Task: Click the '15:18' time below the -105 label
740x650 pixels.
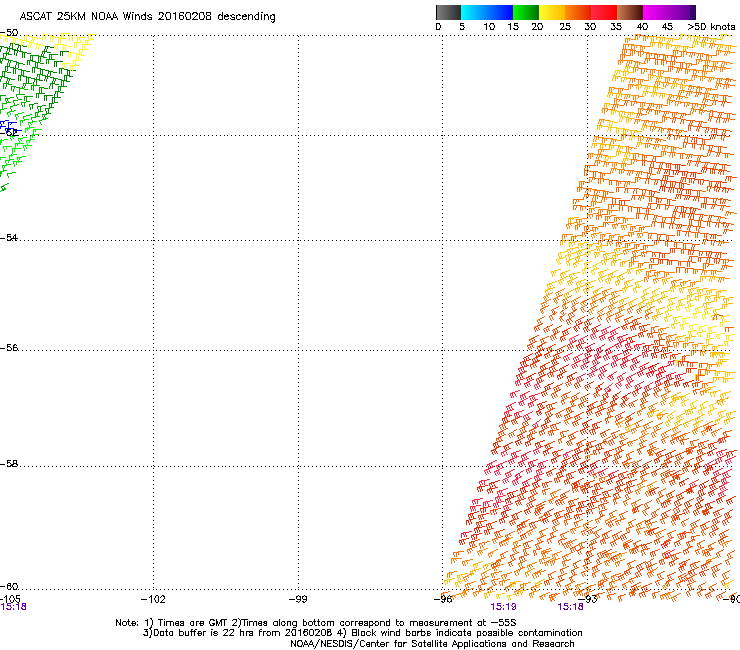Action: coord(13,607)
